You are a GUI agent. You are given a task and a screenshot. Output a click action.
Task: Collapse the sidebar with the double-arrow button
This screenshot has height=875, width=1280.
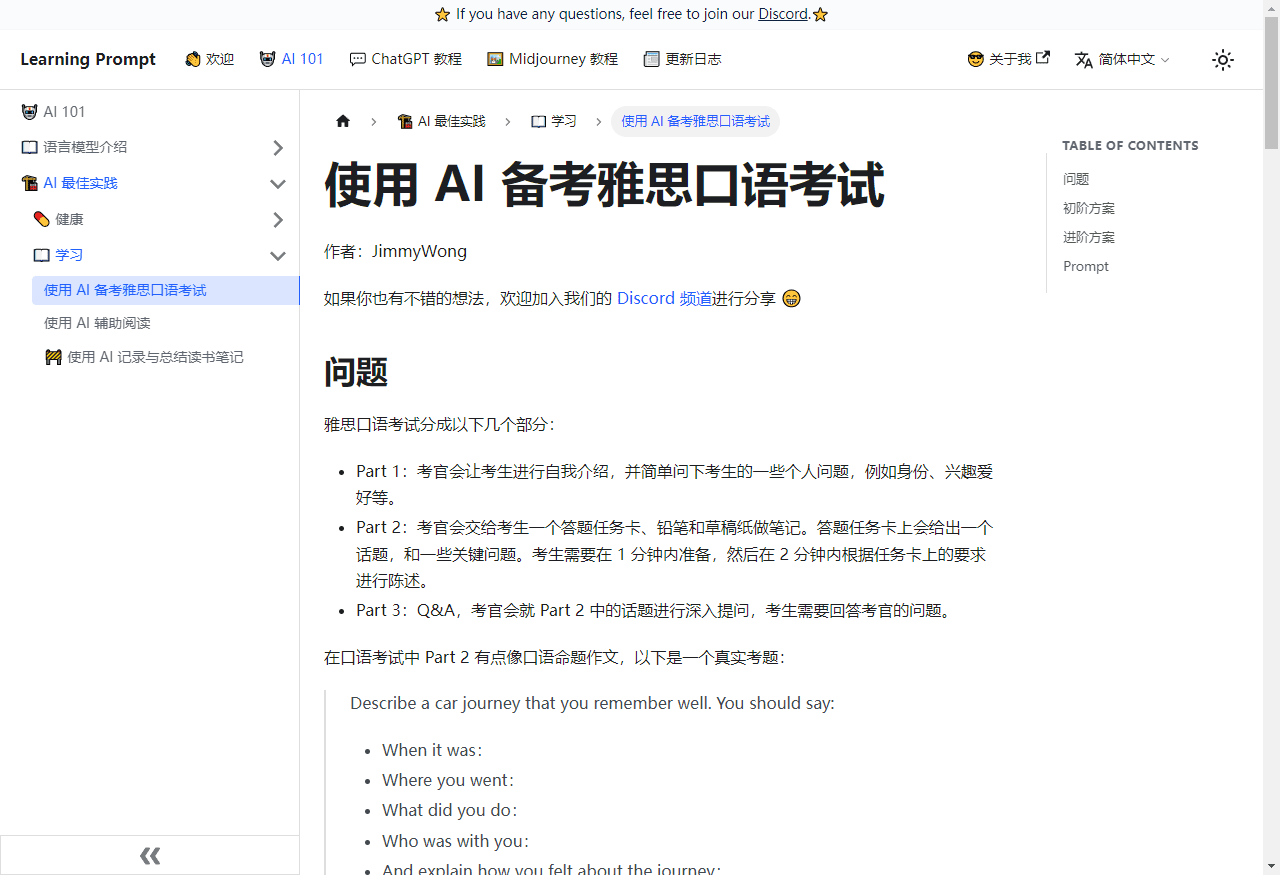tap(149, 855)
